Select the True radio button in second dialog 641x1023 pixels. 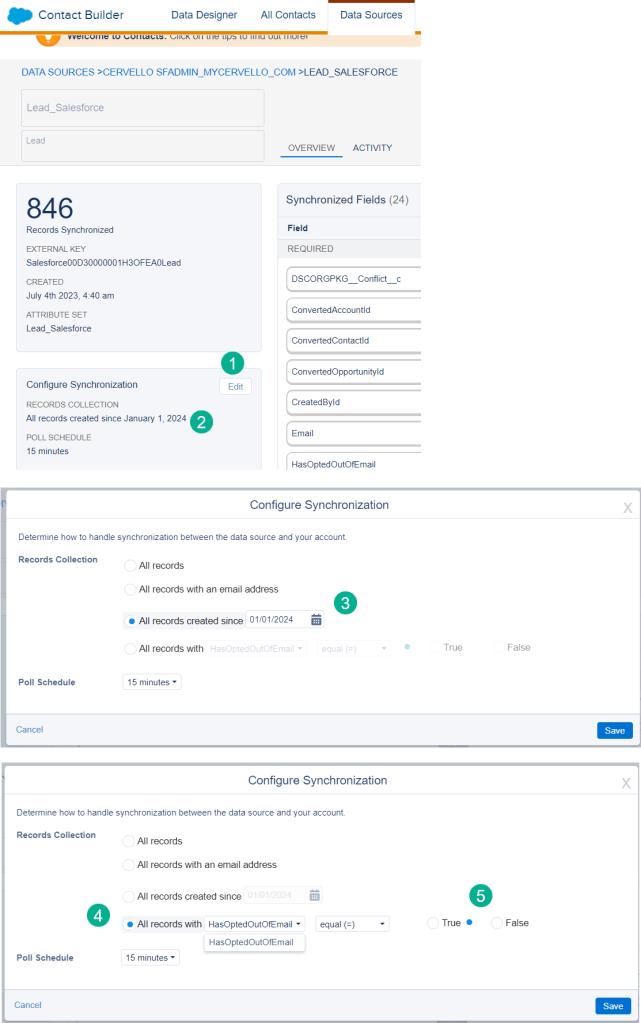coord(433,923)
